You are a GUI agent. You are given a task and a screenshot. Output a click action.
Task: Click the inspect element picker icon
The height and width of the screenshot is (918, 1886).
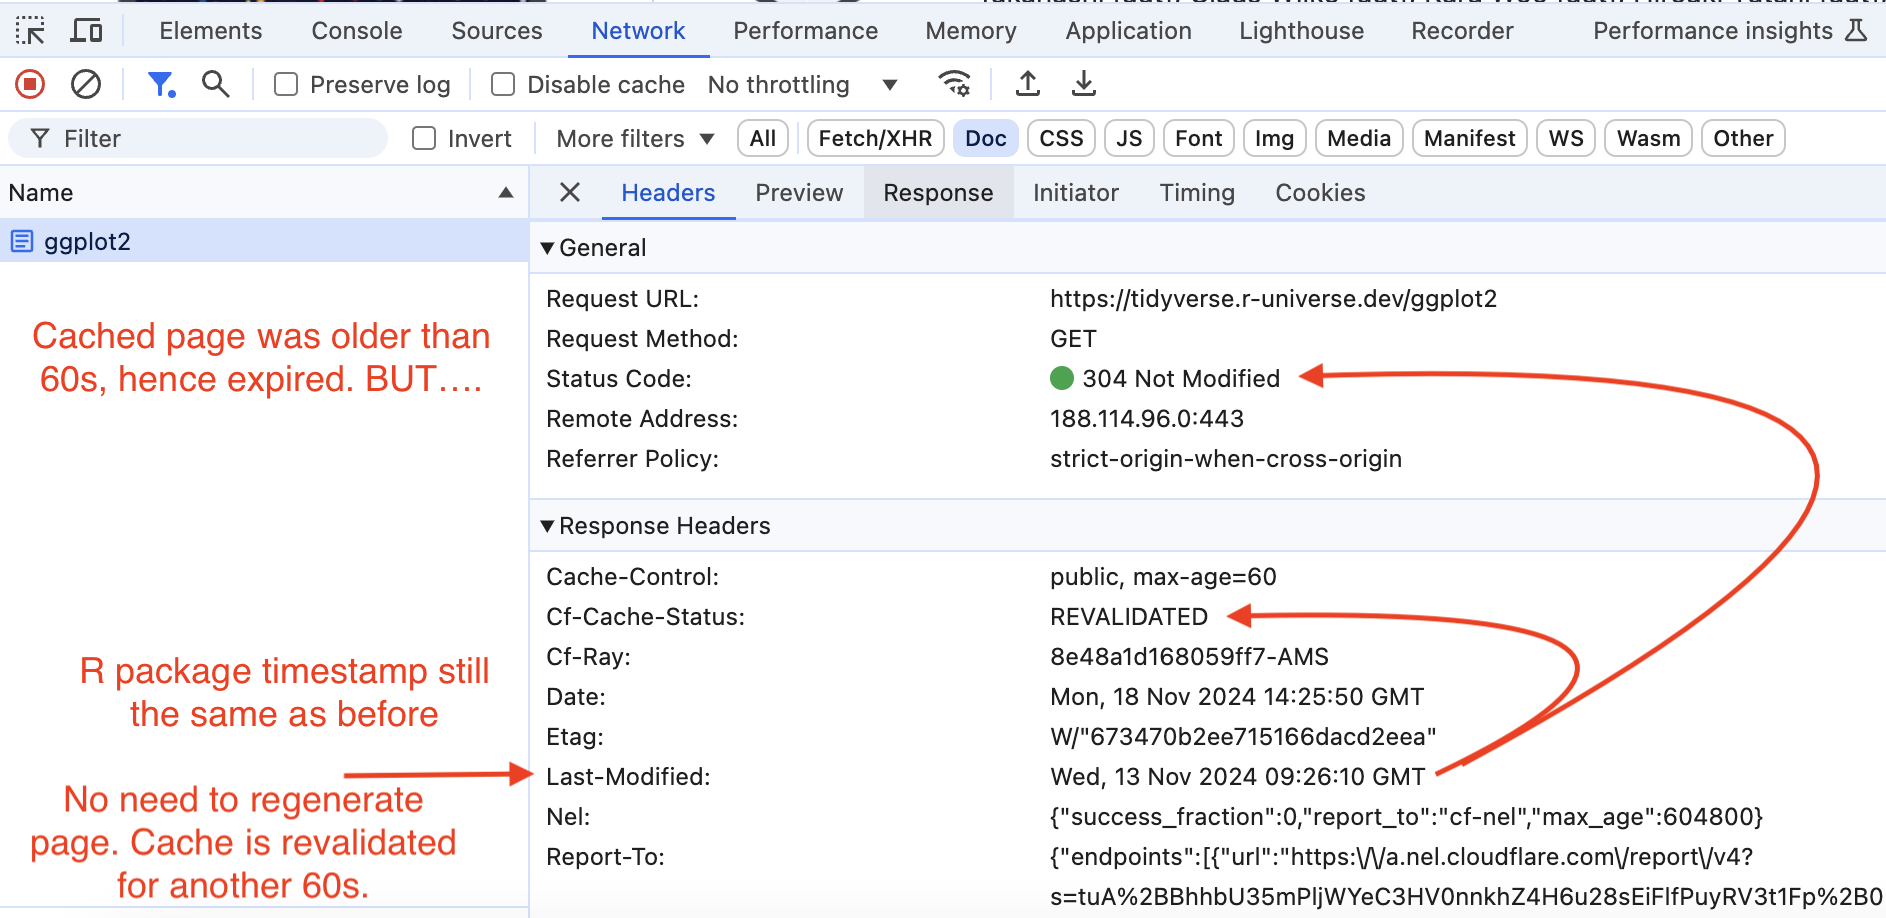click(30, 31)
